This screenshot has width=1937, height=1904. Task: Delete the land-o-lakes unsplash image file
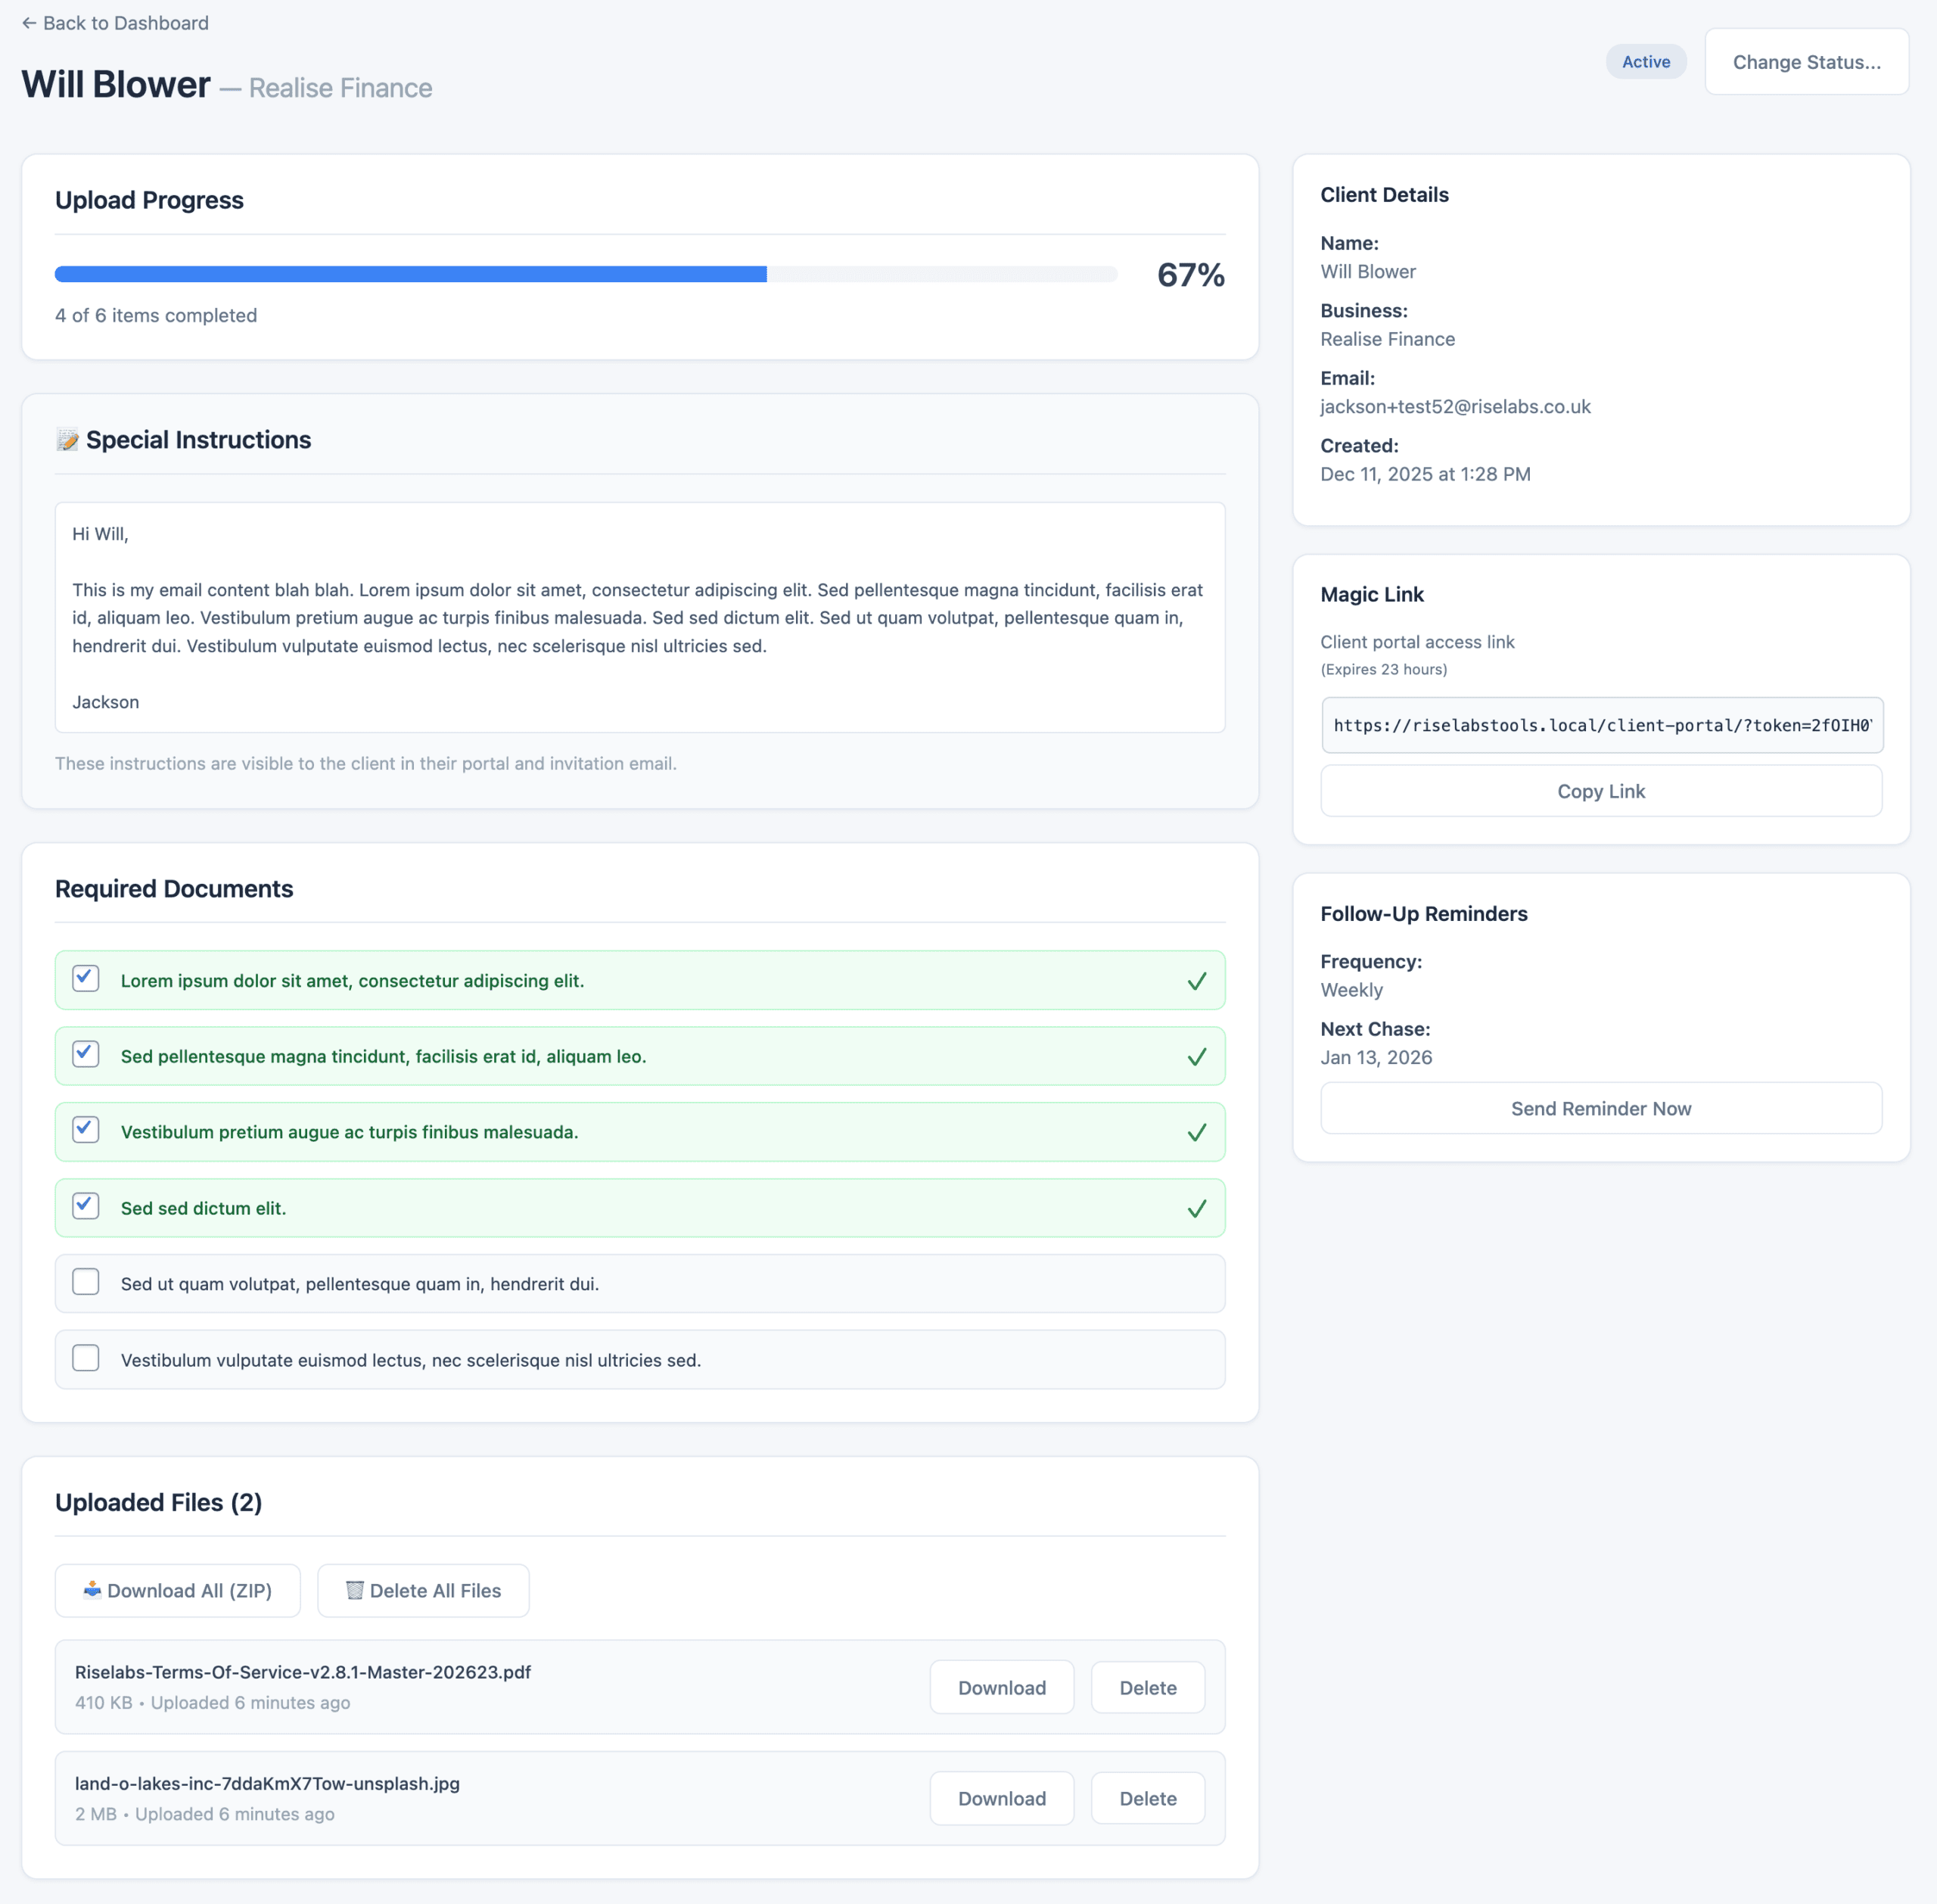pos(1147,1798)
